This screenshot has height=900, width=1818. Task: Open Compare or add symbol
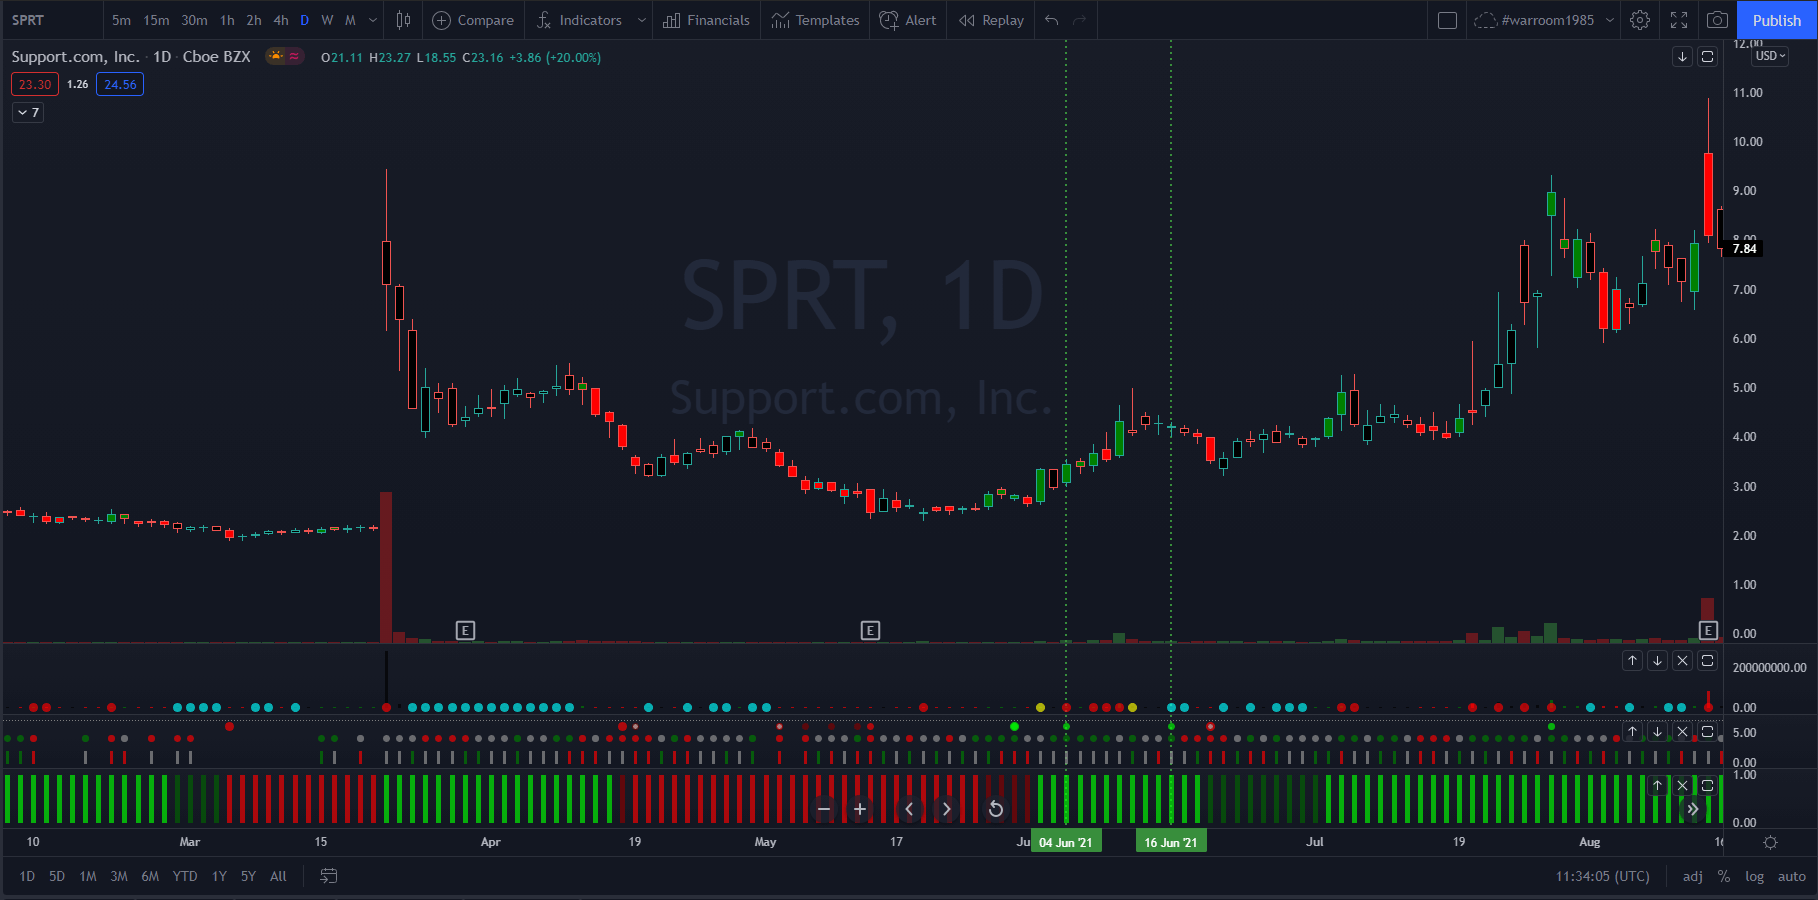(473, 20)
